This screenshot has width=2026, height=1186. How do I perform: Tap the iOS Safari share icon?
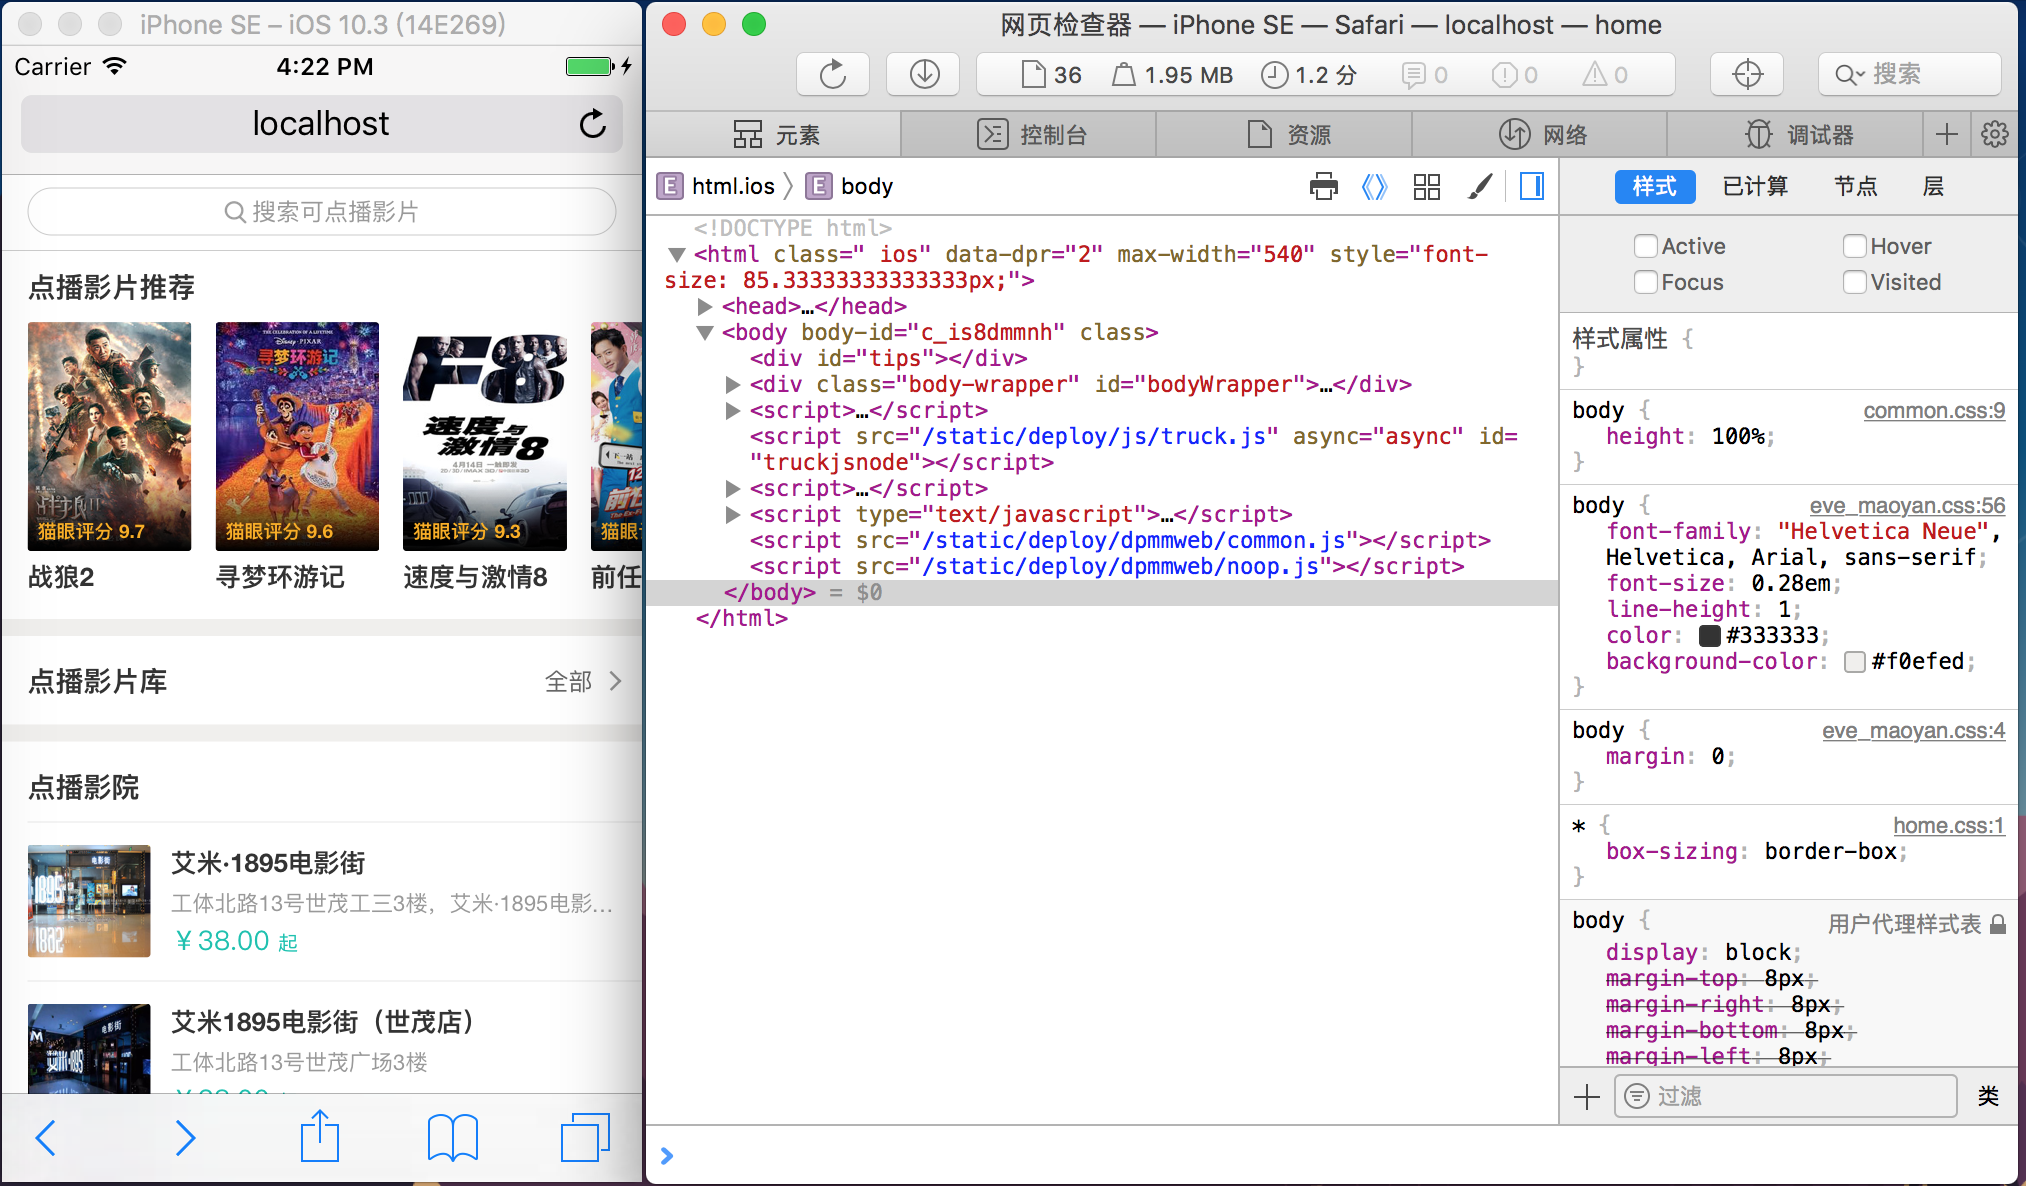(320, 1137)
